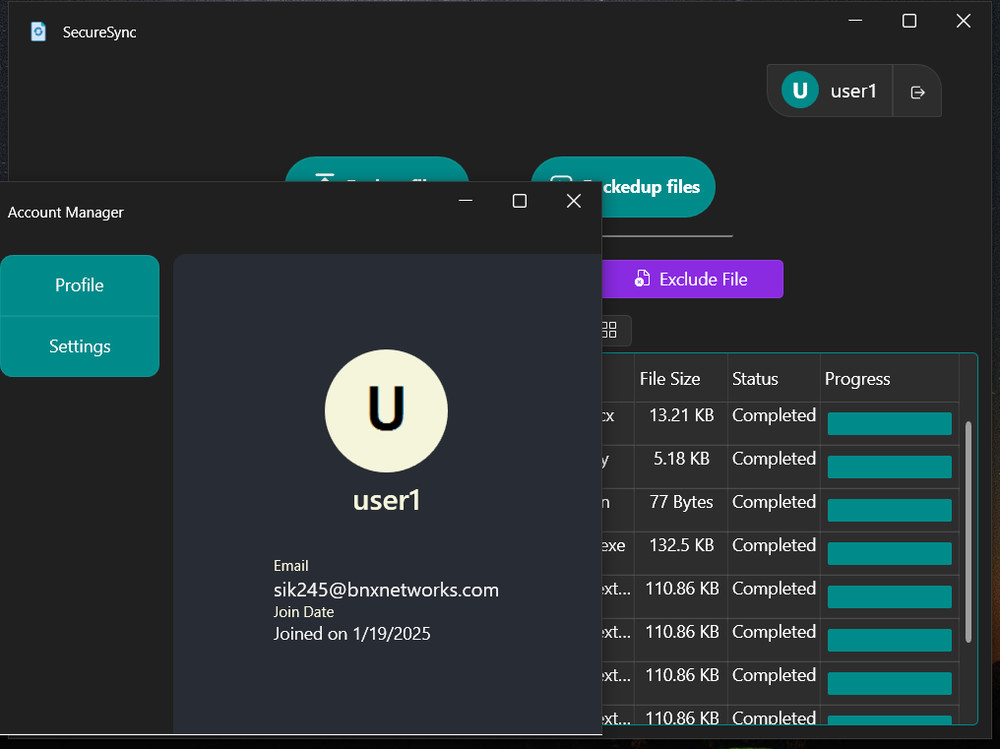1000x749 pixels.
Task: Click the Completed status of the 77 Bytes file
Action: [x=773, y=502]
